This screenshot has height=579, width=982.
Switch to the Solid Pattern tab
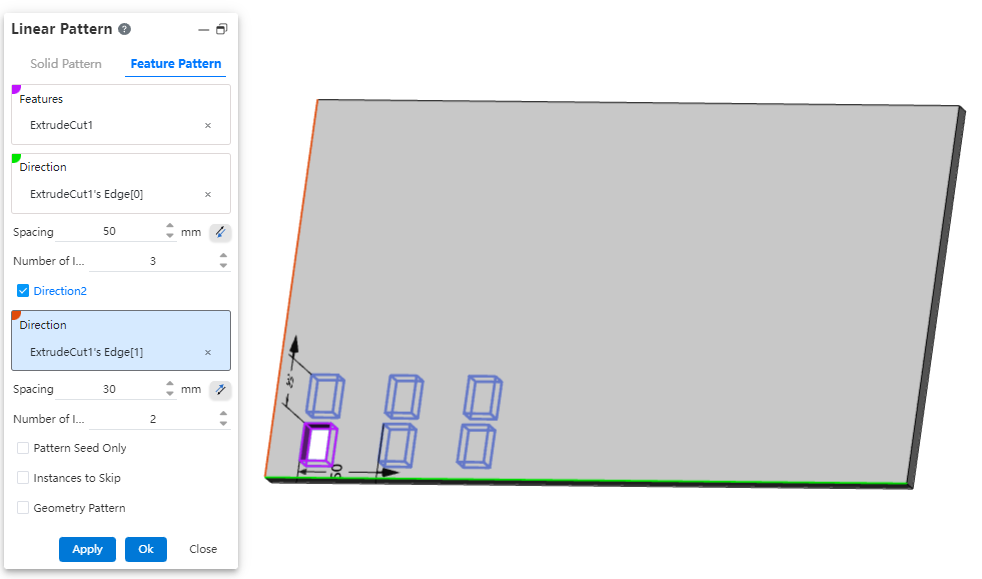point(66,64)
